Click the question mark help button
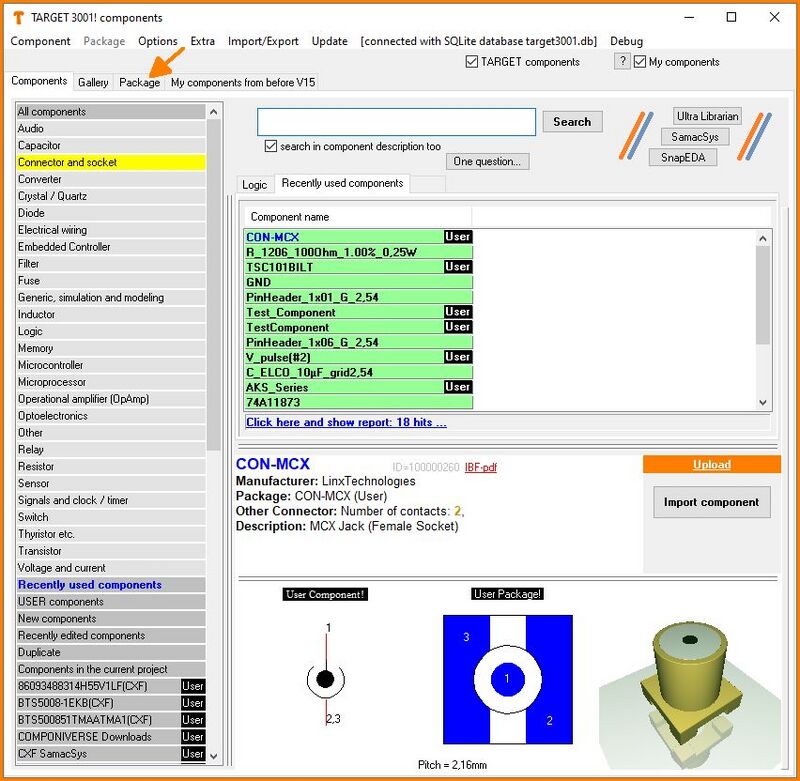Screen dimensions: 800x781 [622, 62]
